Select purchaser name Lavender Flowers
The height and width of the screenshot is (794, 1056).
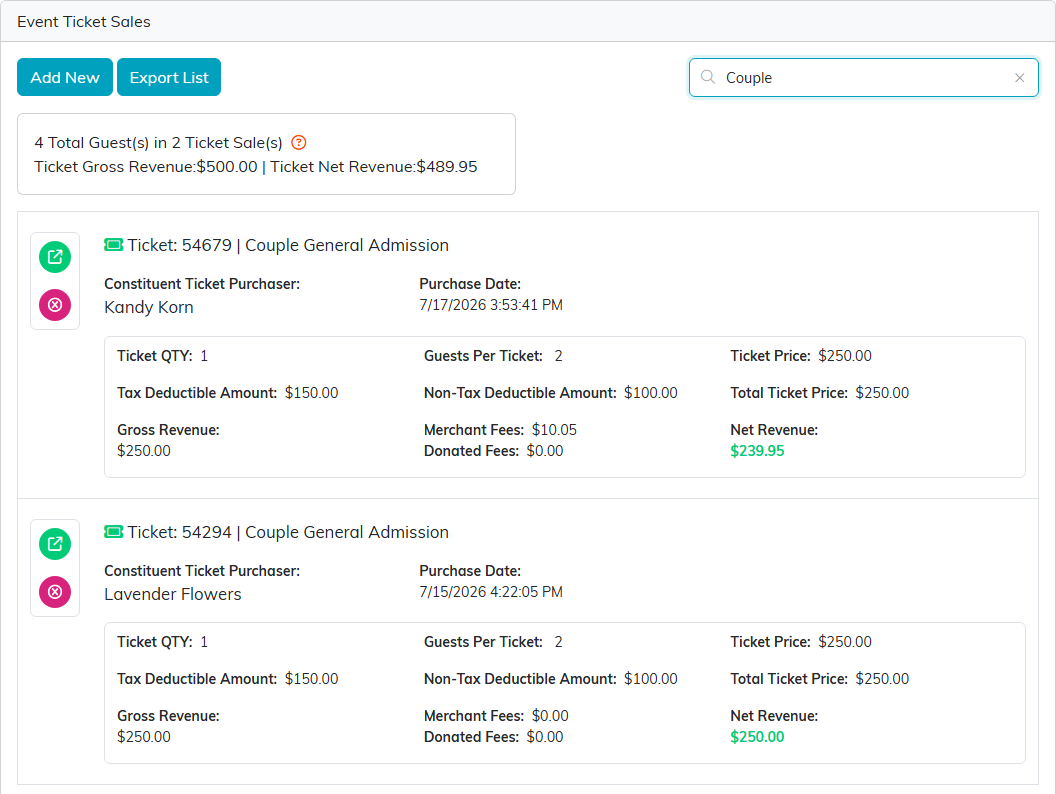[x=172, y=594]
